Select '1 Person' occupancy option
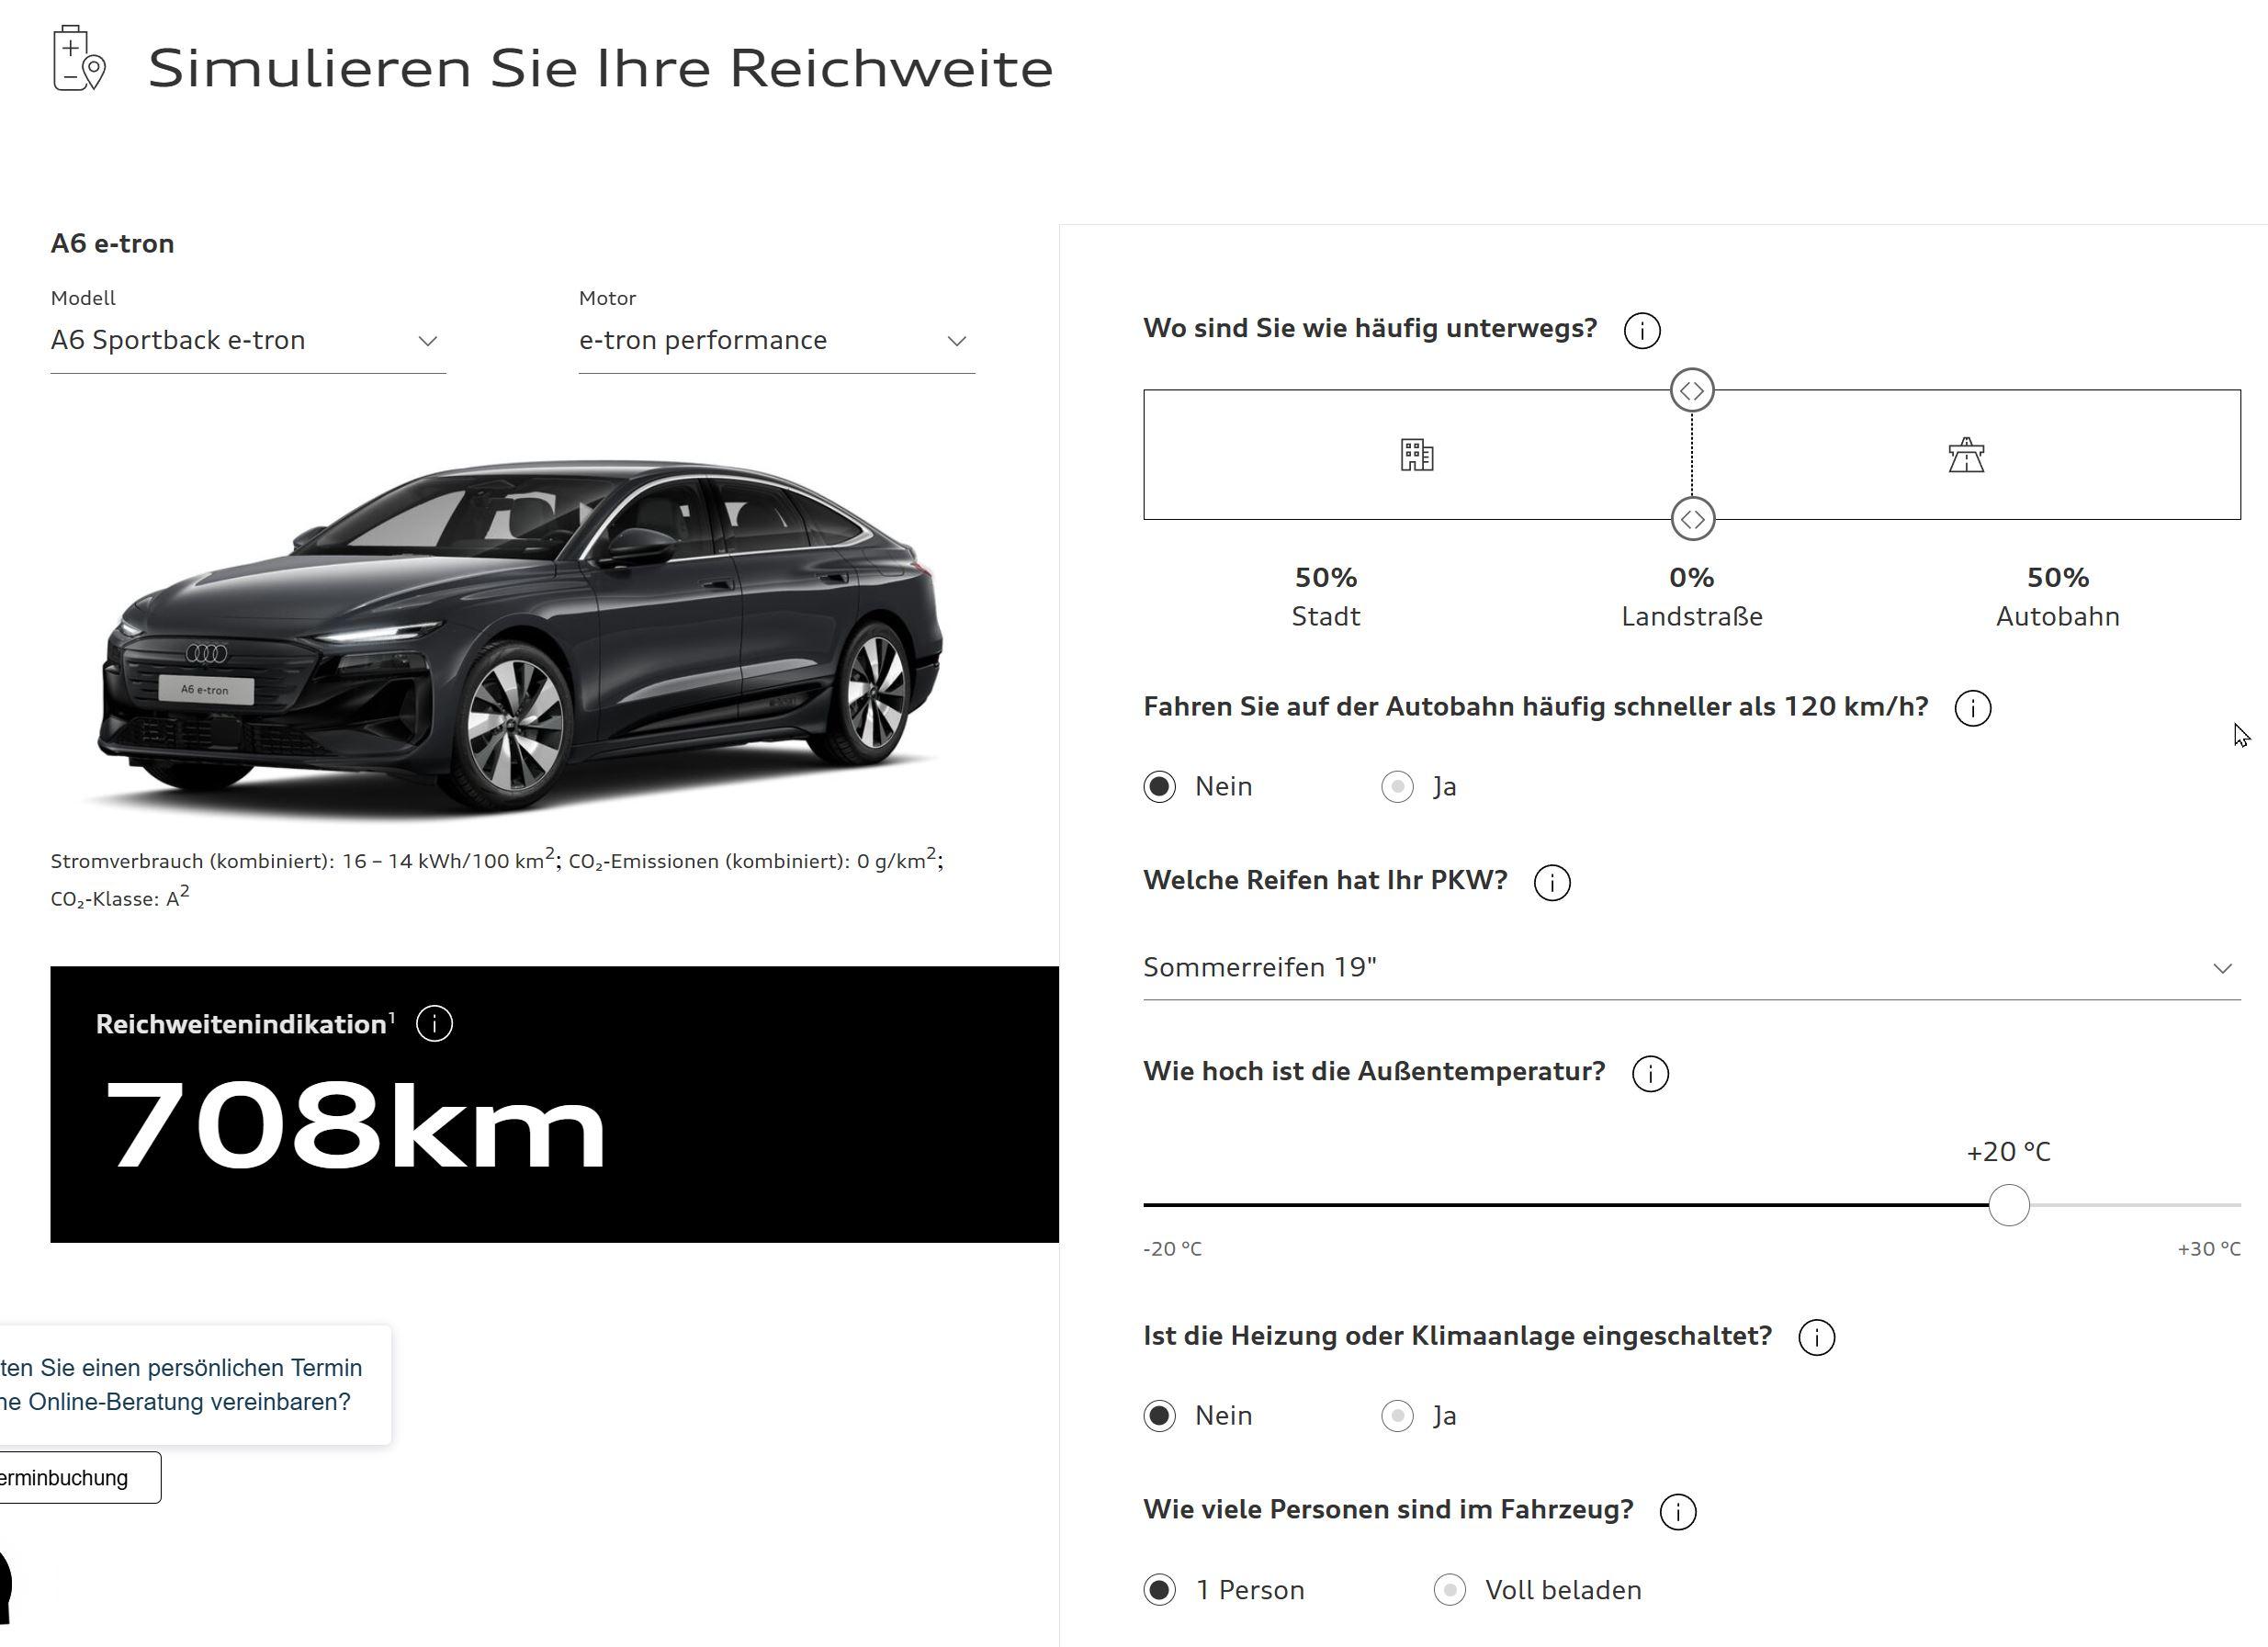The width and height of the screenshot is (2268, 1647). tap(1159, 1590)
